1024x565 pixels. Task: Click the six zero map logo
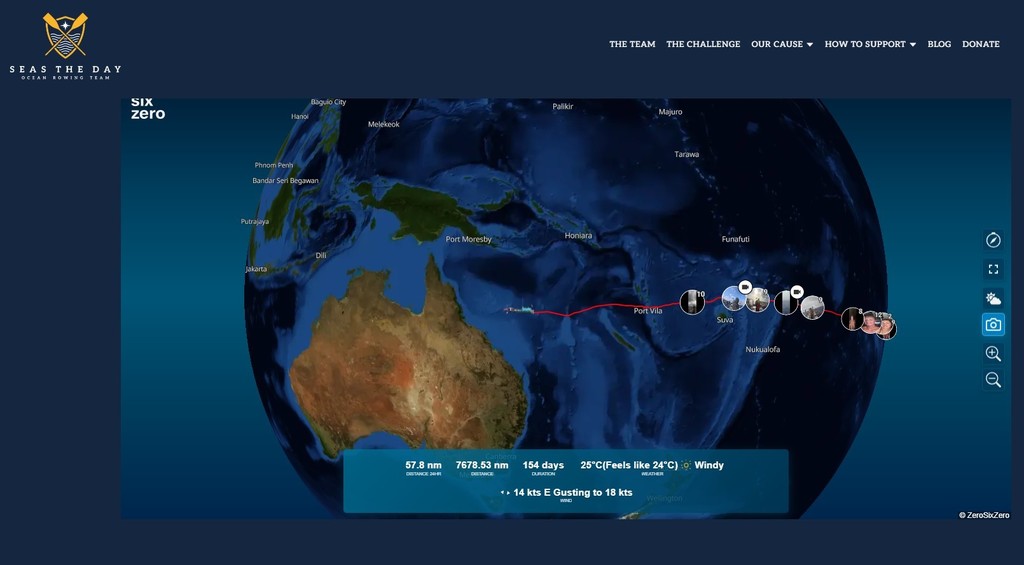click(x=147, y=108)
